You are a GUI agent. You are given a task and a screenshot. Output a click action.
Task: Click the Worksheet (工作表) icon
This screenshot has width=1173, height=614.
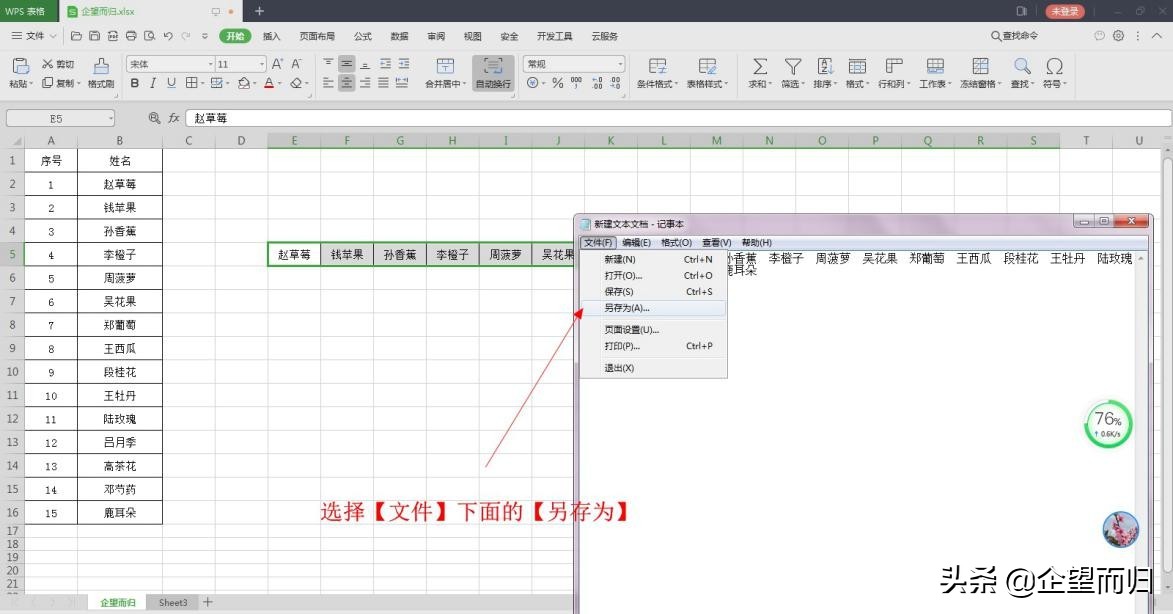click(935, 66)
